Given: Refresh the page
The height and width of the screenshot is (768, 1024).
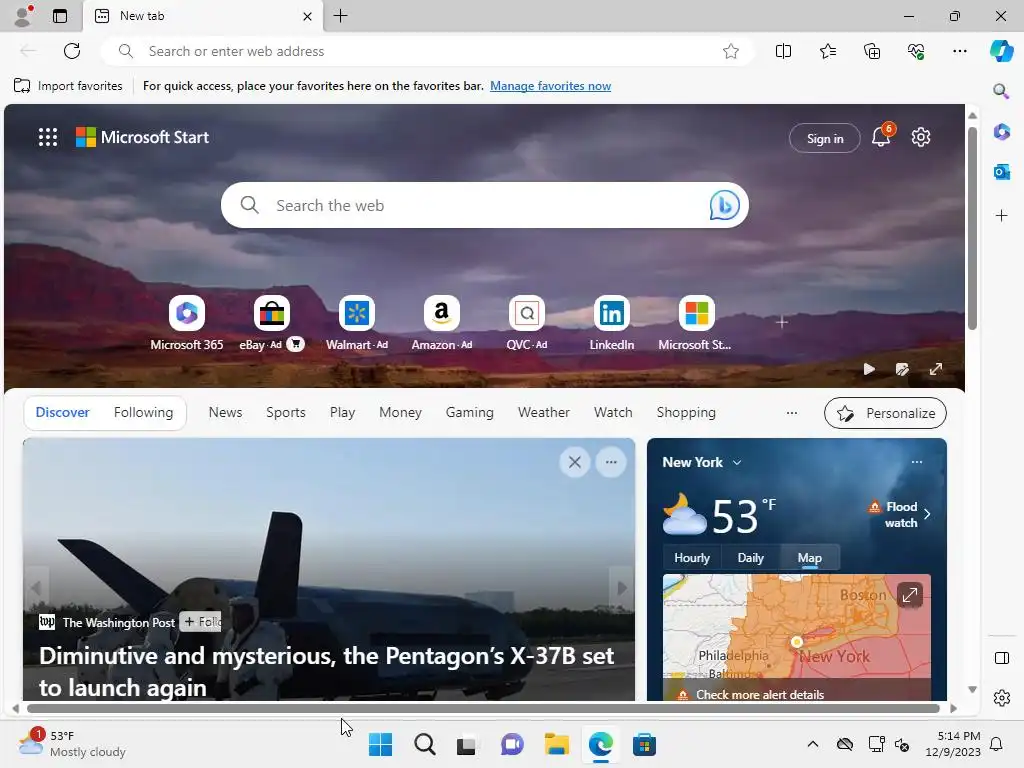Looking at the screenshot, I should click(72, 51).
